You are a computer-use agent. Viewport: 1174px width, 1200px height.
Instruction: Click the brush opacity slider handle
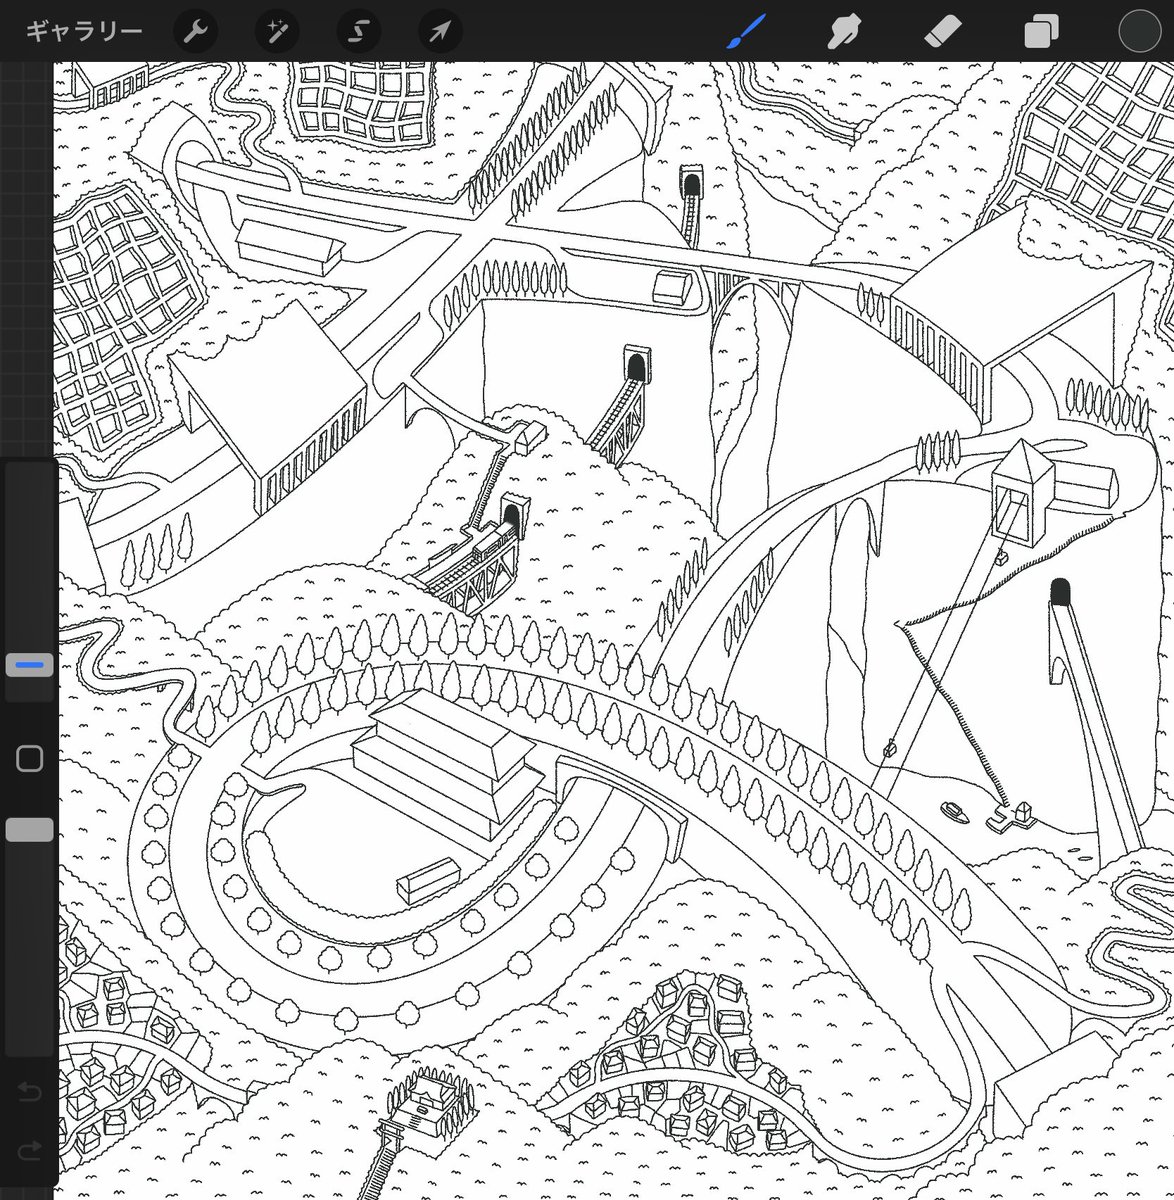pos(30,830)
